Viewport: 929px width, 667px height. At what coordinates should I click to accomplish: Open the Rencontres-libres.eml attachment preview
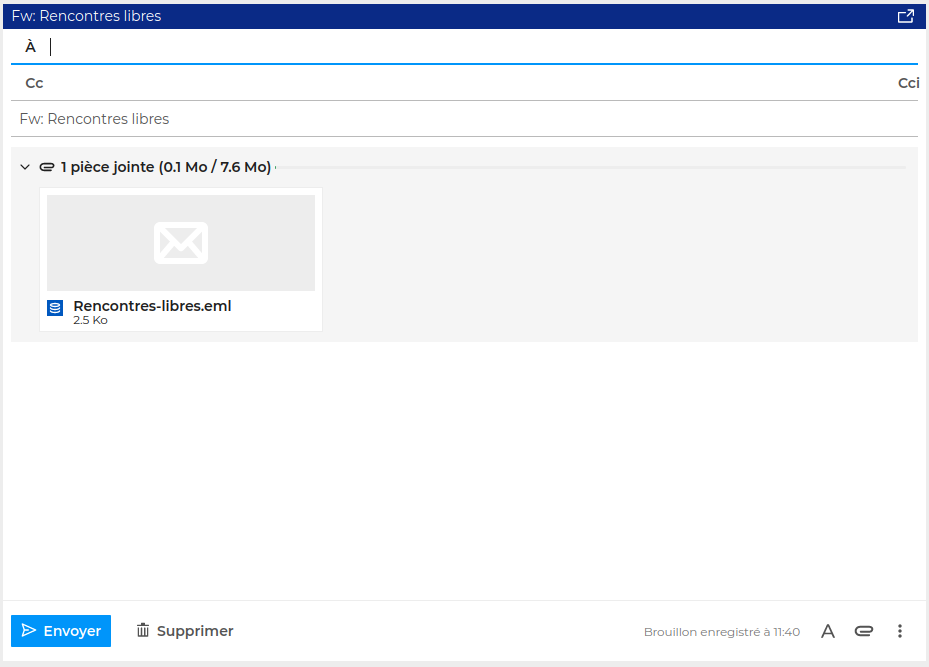click(x=181, y=243)
